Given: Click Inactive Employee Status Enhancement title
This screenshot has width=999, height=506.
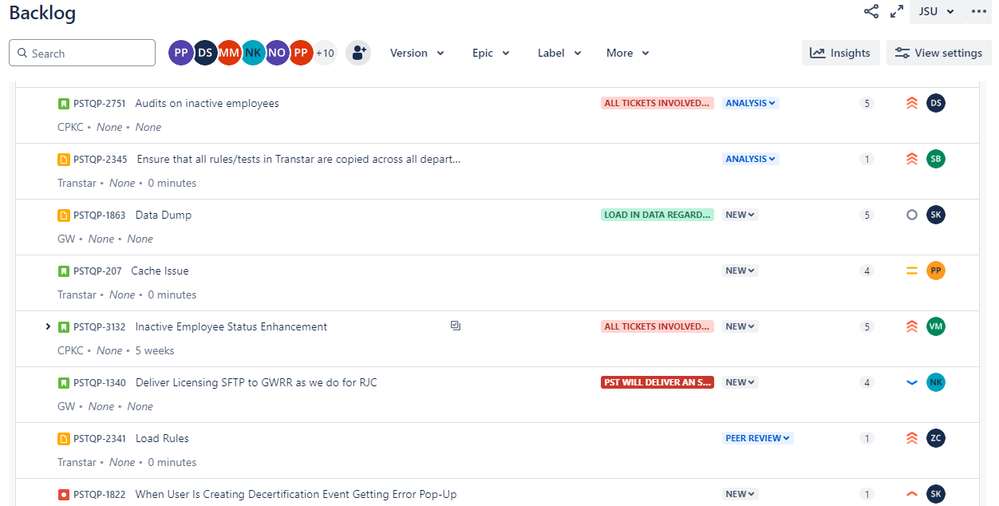Looking at the screenshot, I should 231,327.
